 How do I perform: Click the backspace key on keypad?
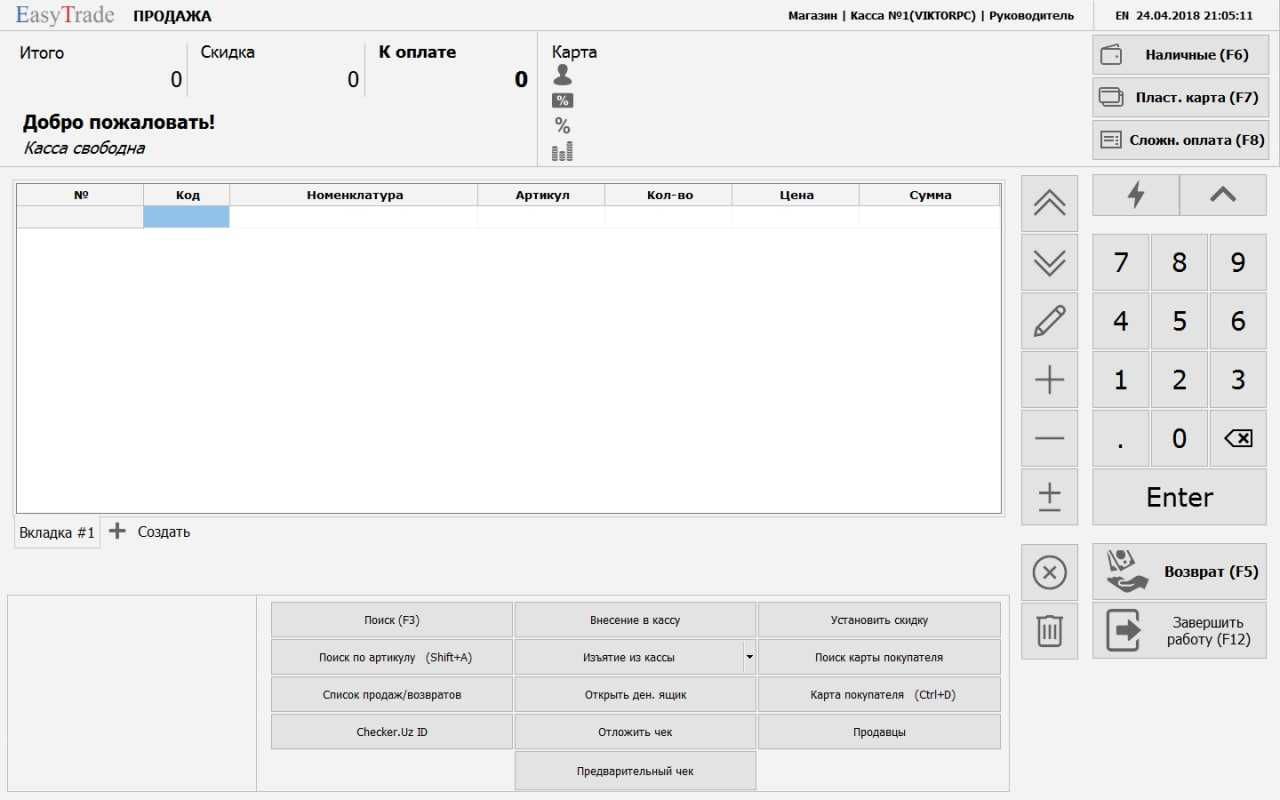pyautogui.click(x=1238, y=438)
